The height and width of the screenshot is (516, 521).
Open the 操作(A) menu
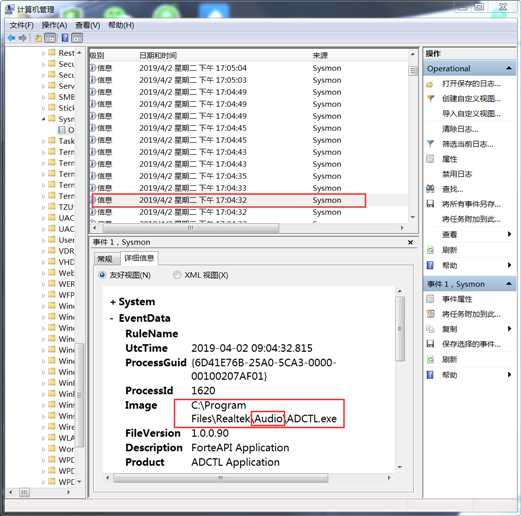point(54,25)
